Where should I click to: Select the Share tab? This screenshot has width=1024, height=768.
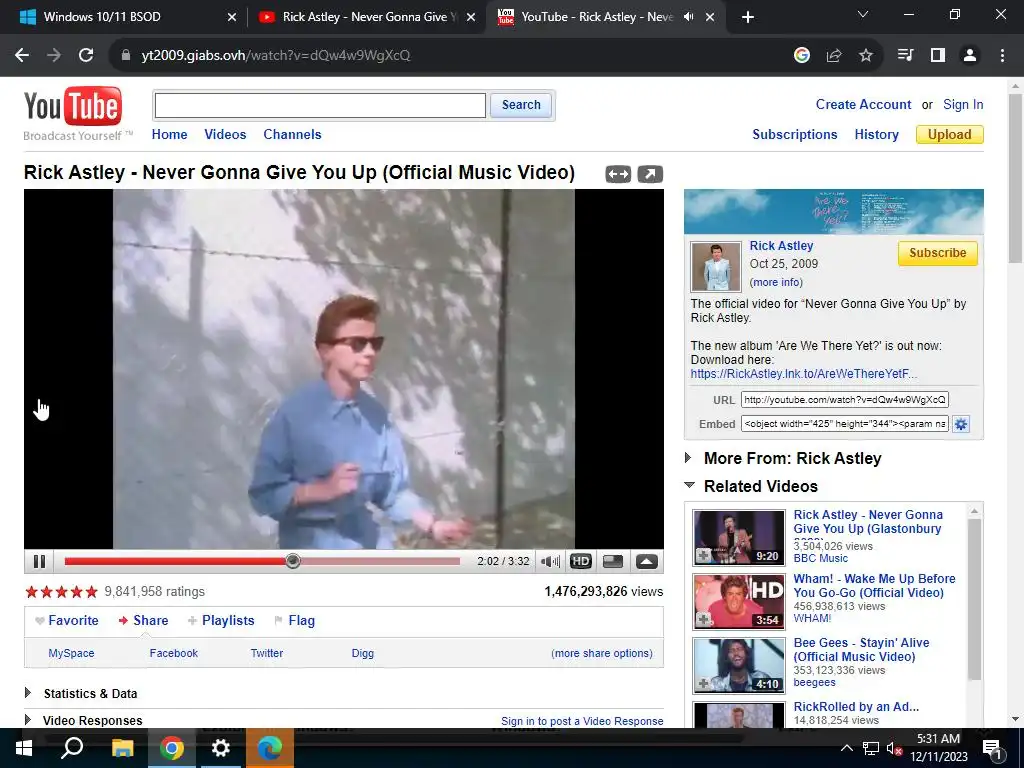pos(144,620)
